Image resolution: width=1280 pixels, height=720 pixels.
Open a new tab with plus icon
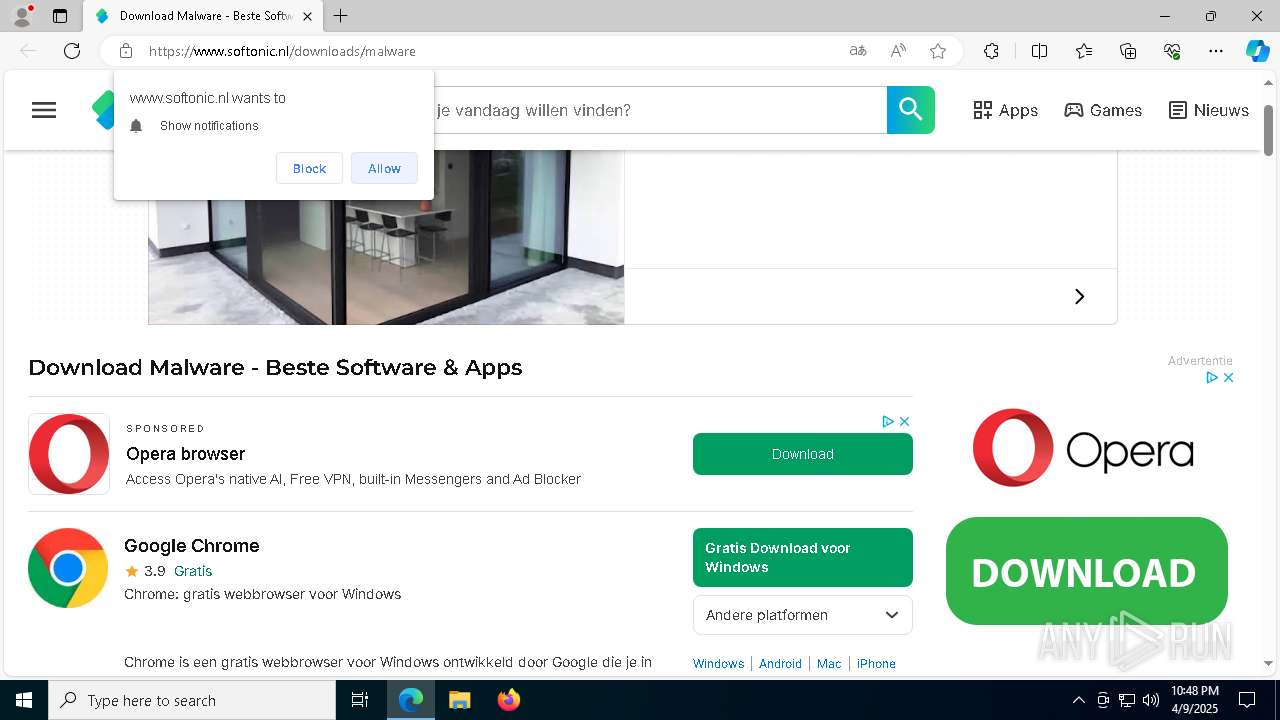point(341,16)
